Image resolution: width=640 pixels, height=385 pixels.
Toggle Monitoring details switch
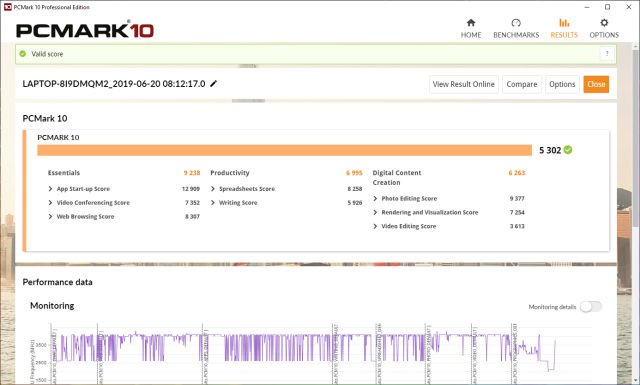pyautogui.click(x=591, y=307)
